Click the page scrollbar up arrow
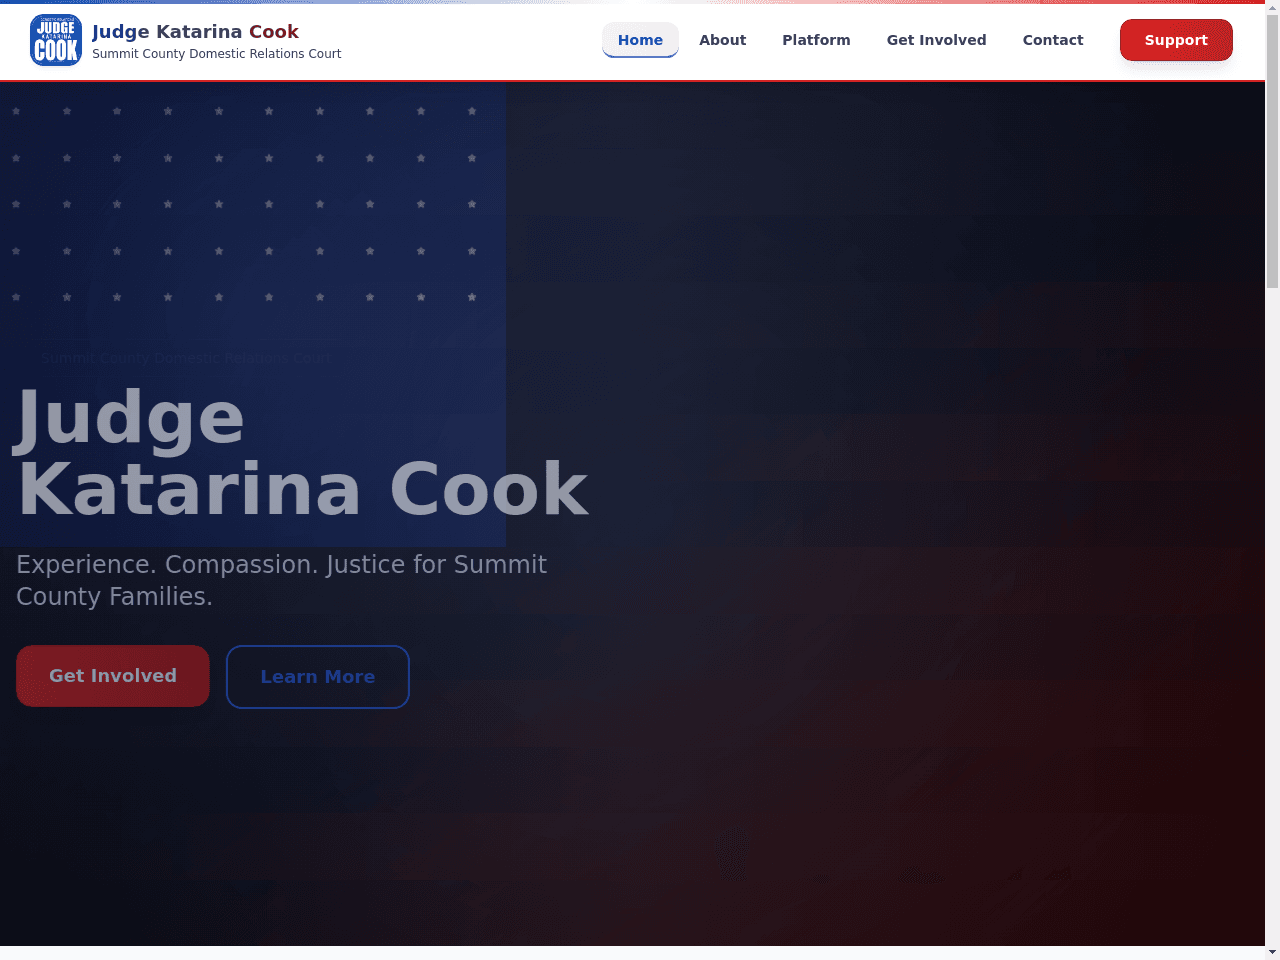 click(x=1272, y=7)
